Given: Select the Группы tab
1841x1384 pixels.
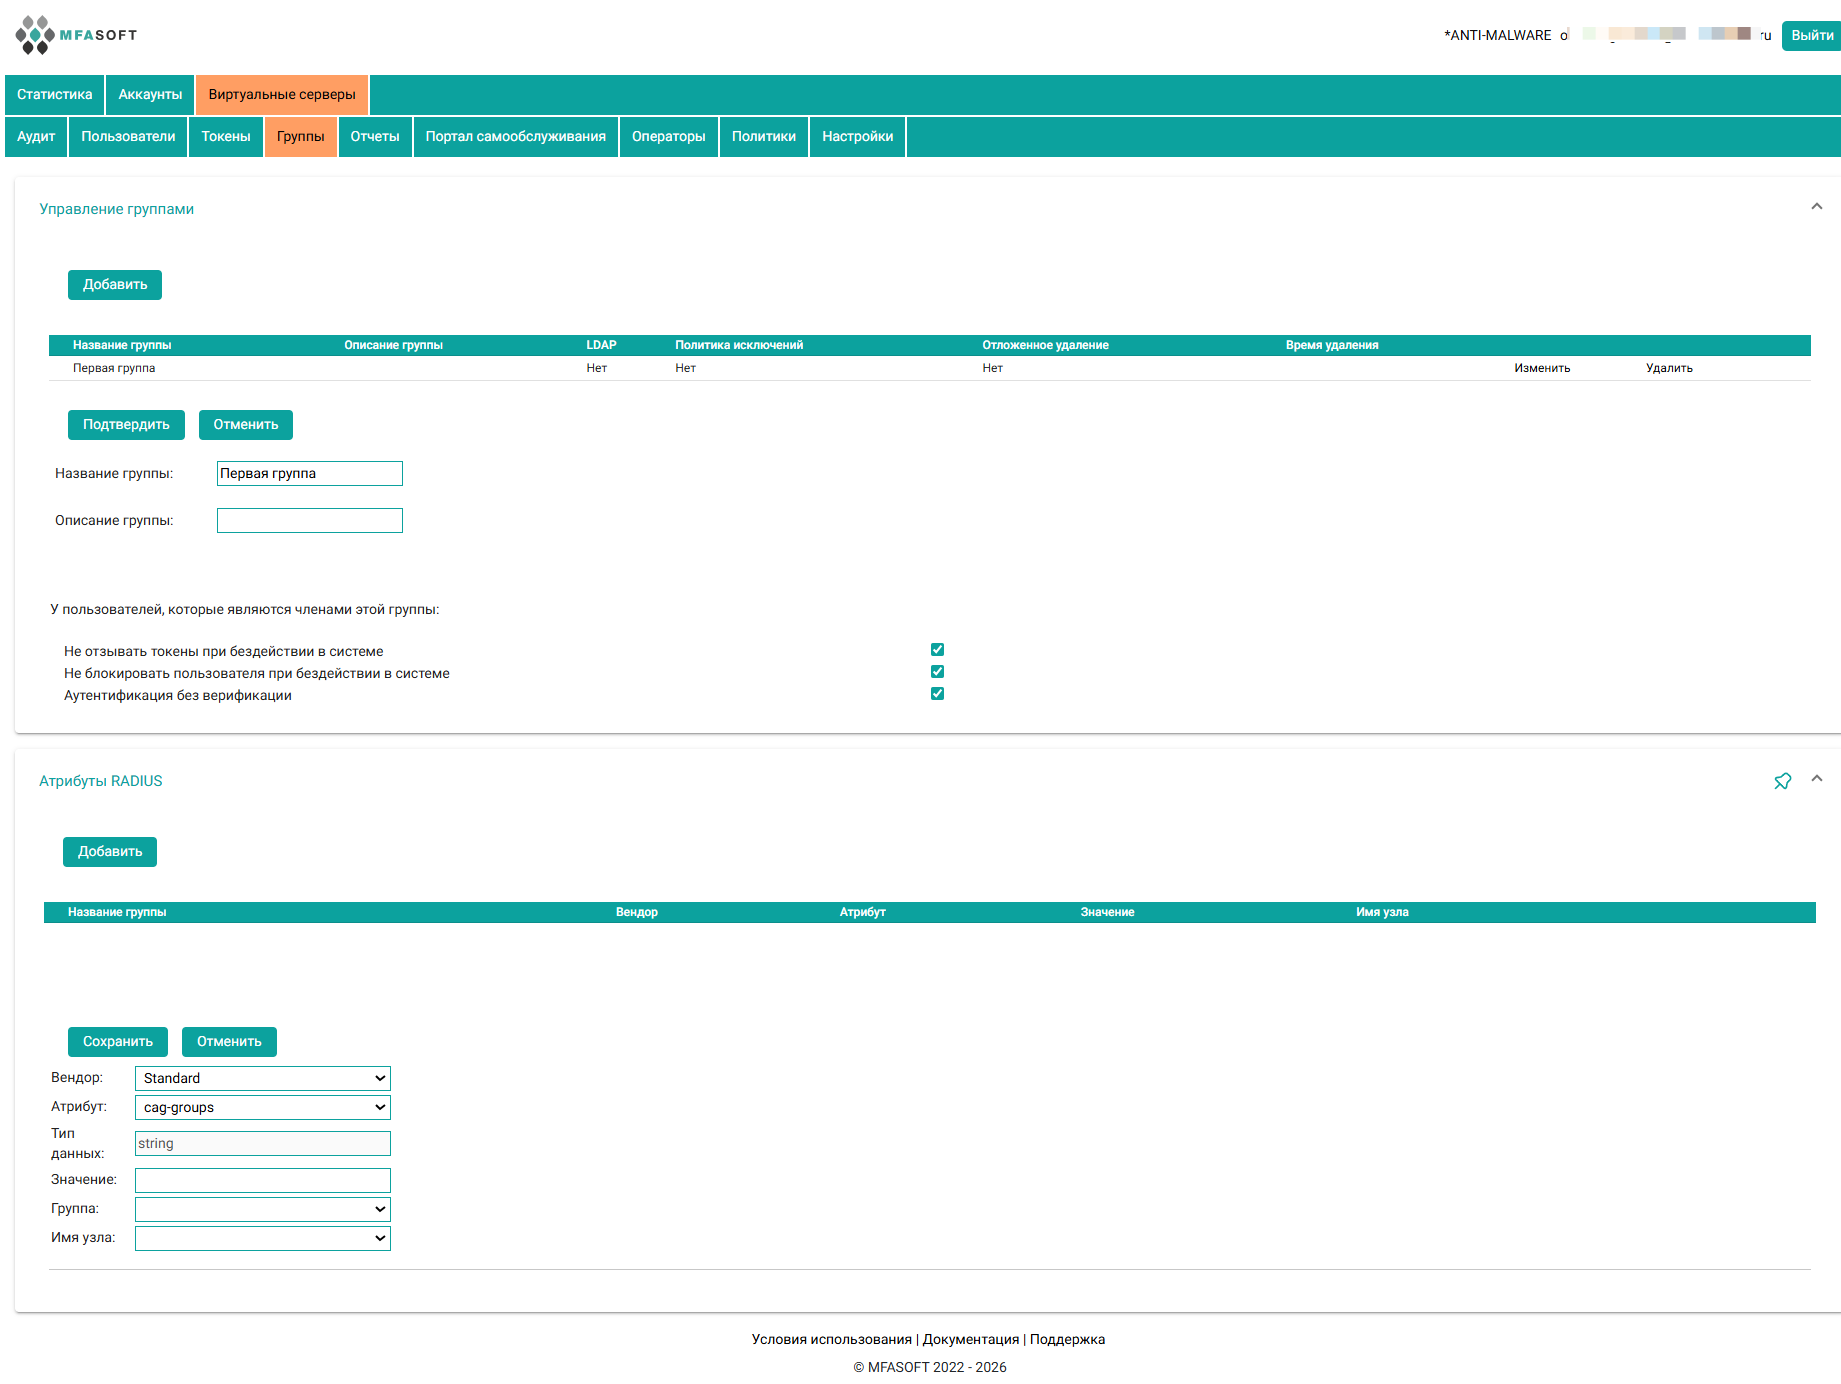Looking at the screenshot, I should (301, 137).
